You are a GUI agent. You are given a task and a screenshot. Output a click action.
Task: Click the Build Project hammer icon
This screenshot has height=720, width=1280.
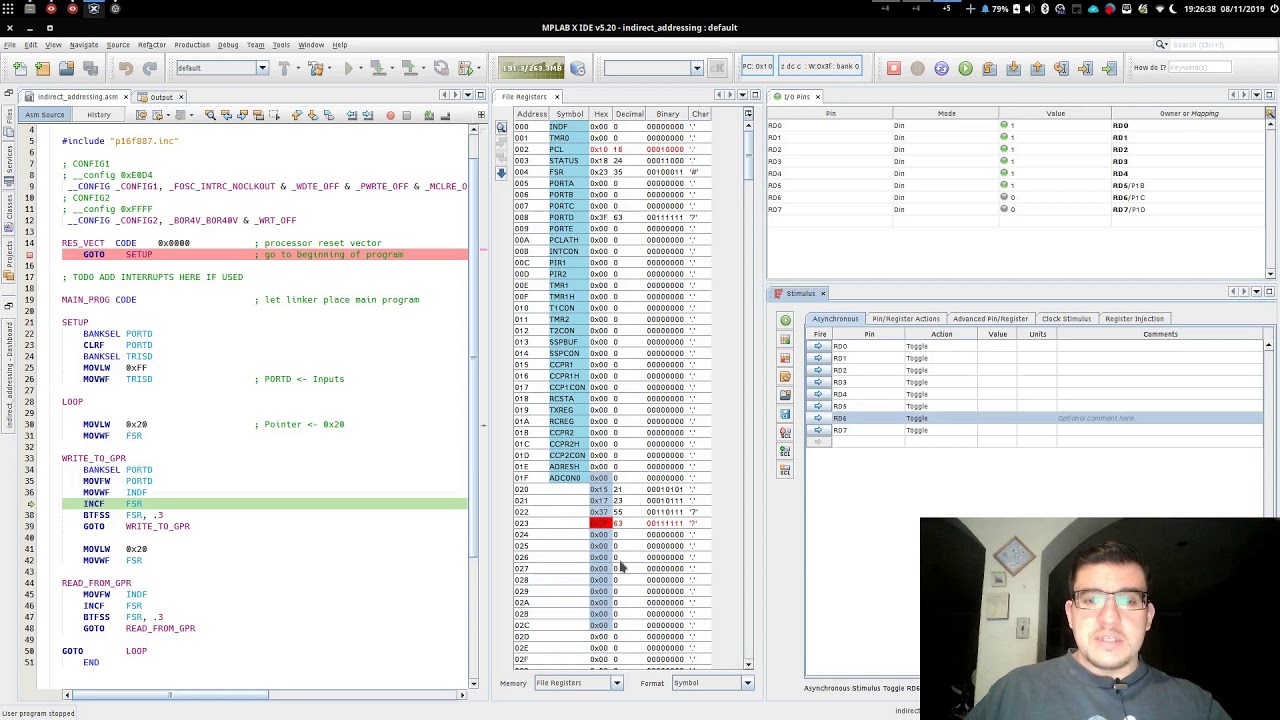[x=284, y=68]
